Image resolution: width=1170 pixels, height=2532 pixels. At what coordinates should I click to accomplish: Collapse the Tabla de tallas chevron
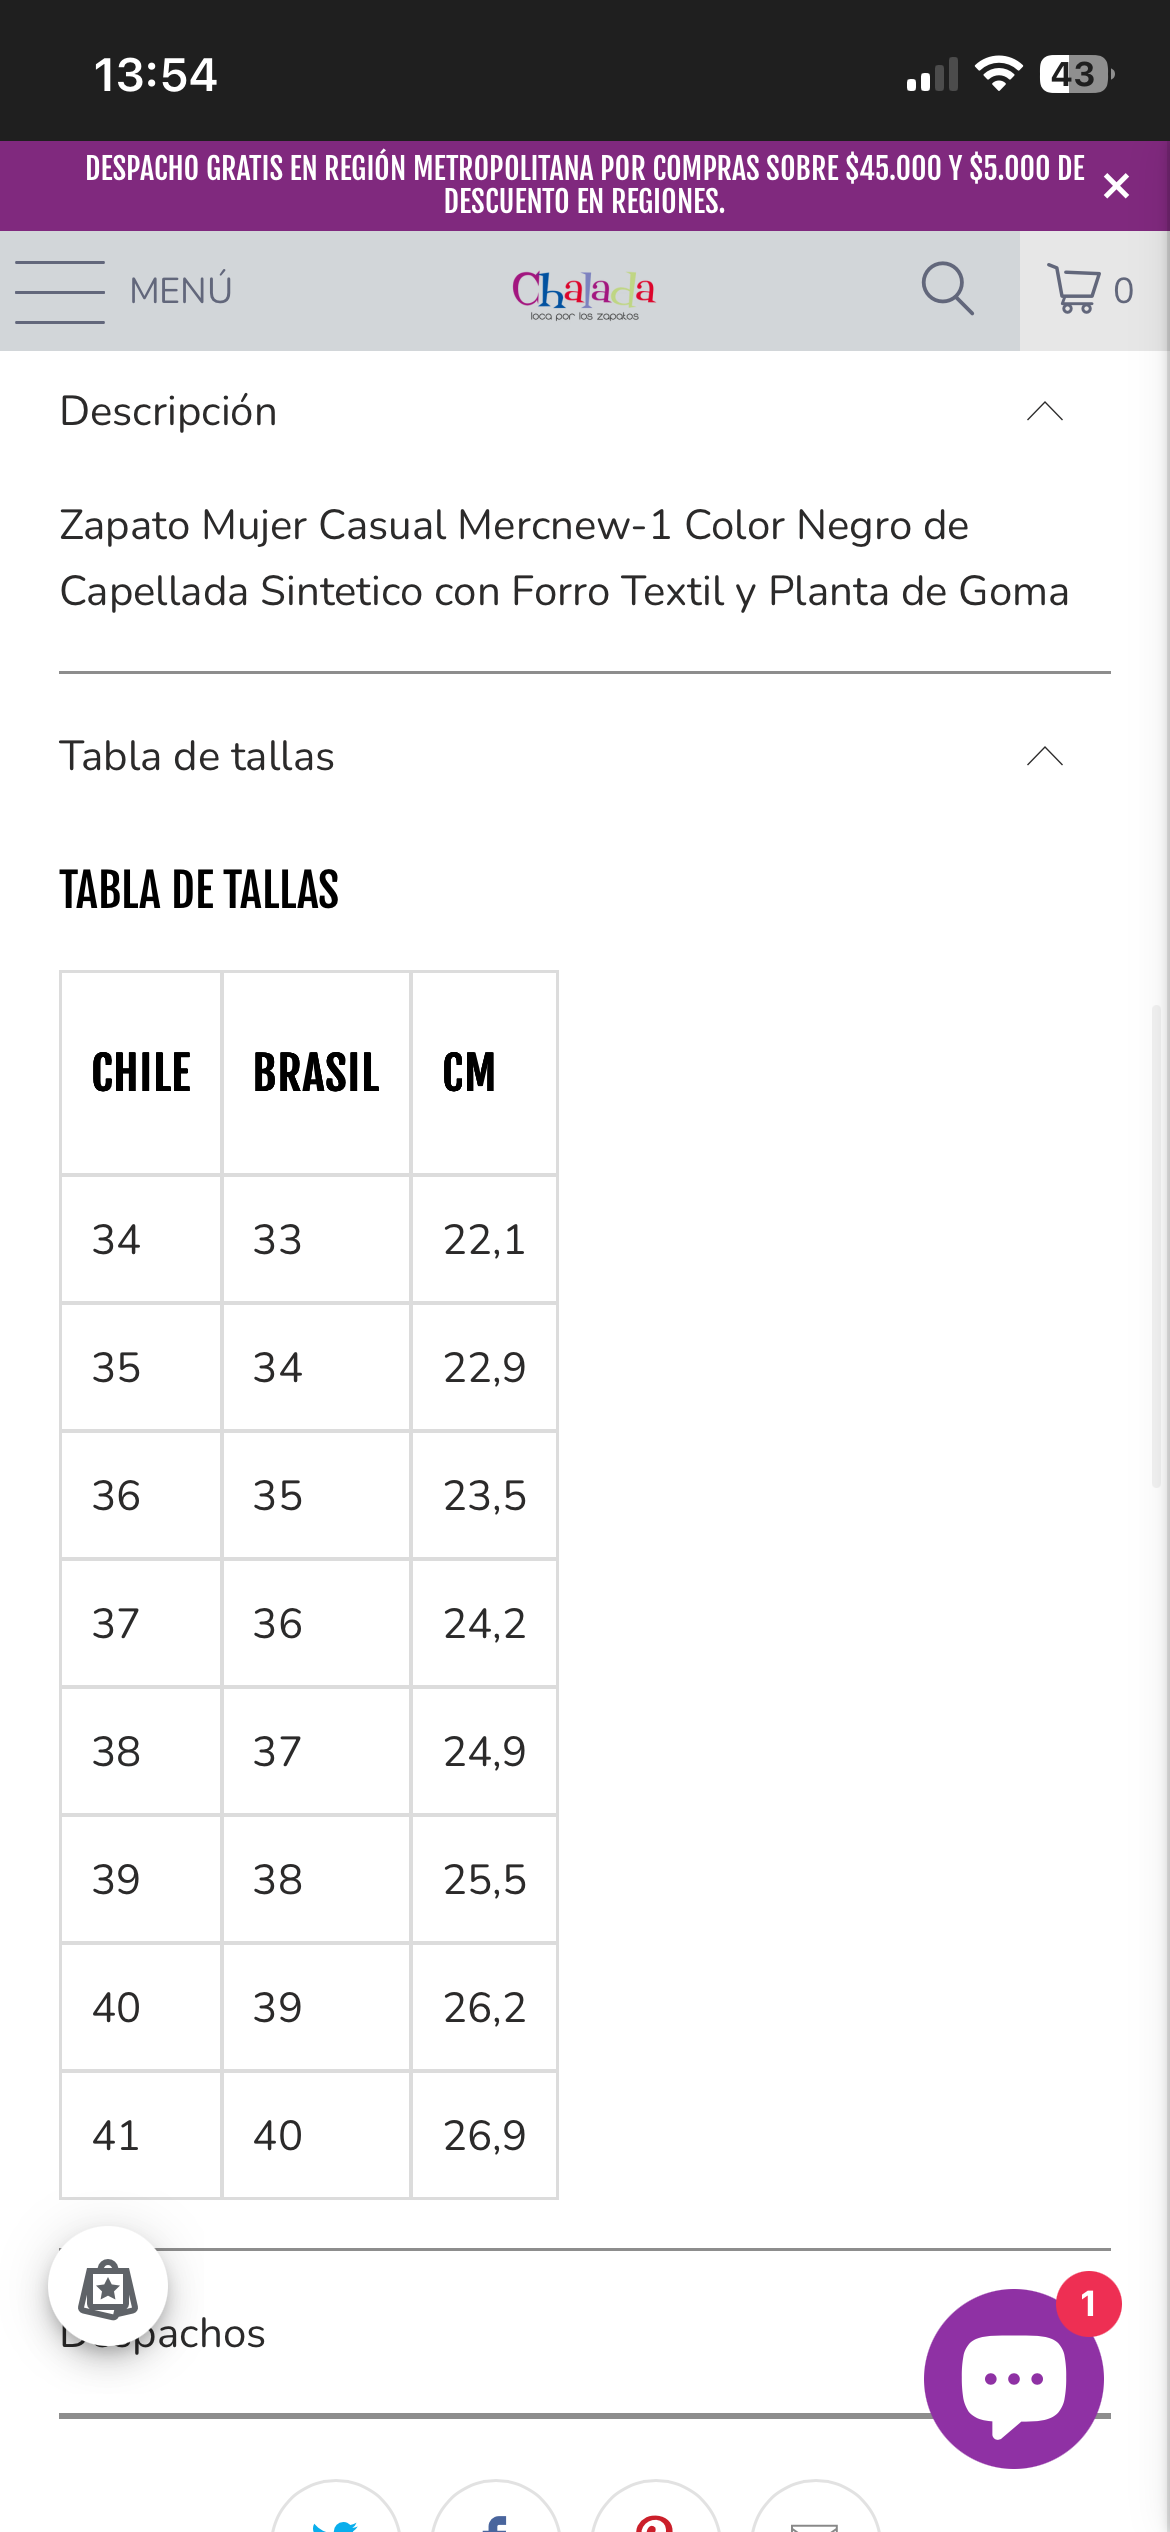point(1044,756)
